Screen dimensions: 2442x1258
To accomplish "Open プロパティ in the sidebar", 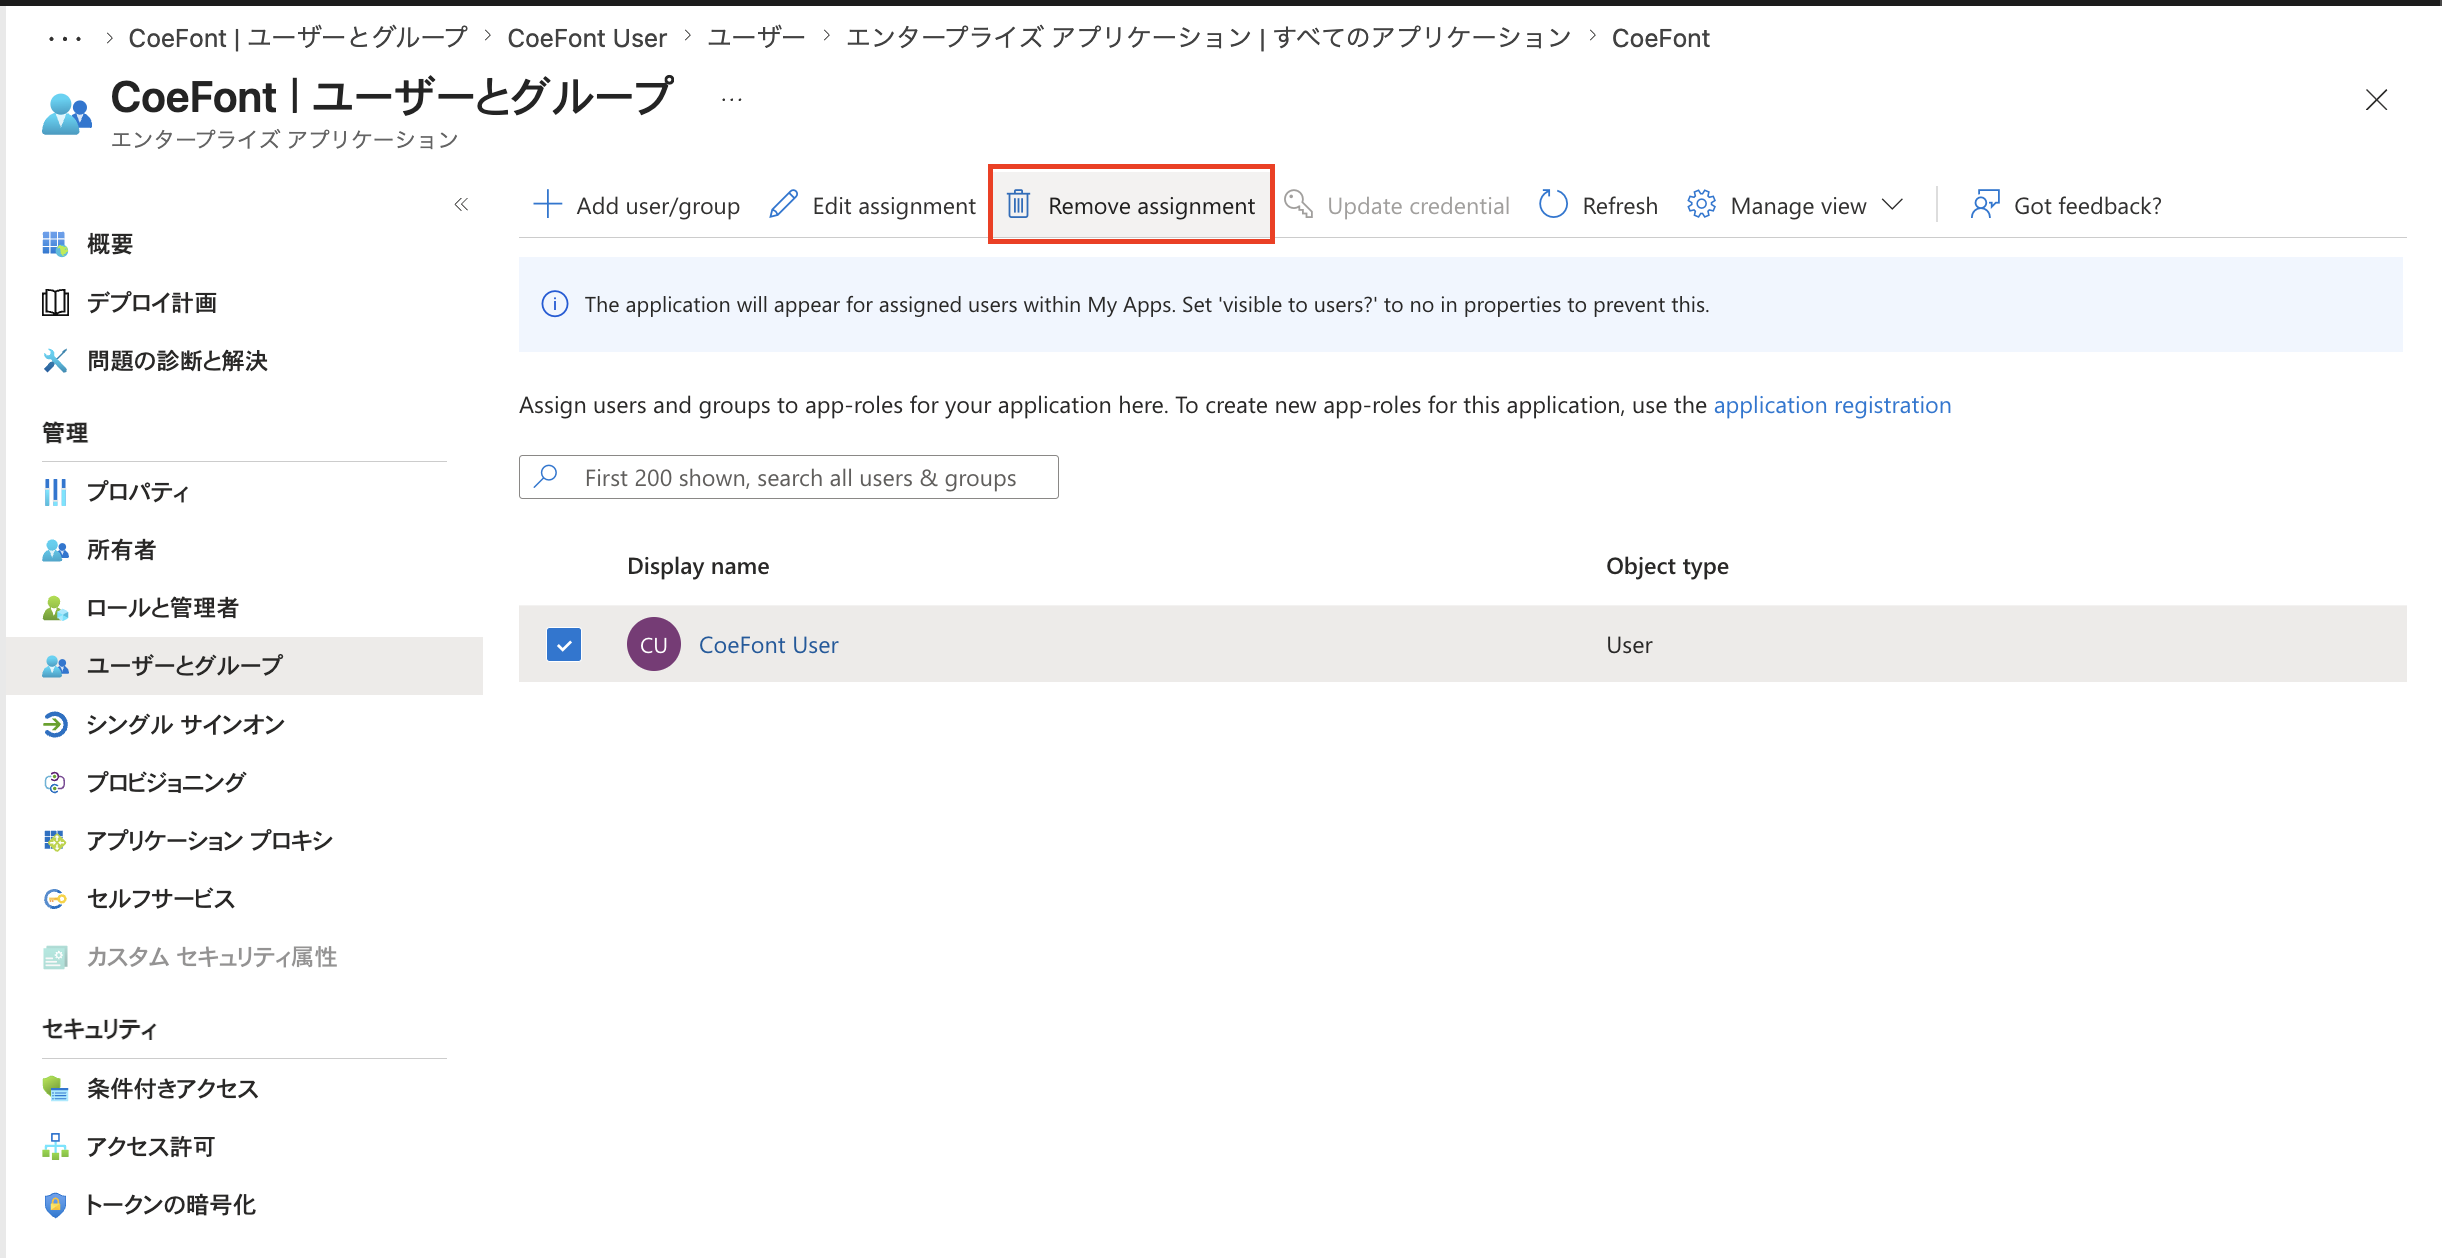I will 138,491.
